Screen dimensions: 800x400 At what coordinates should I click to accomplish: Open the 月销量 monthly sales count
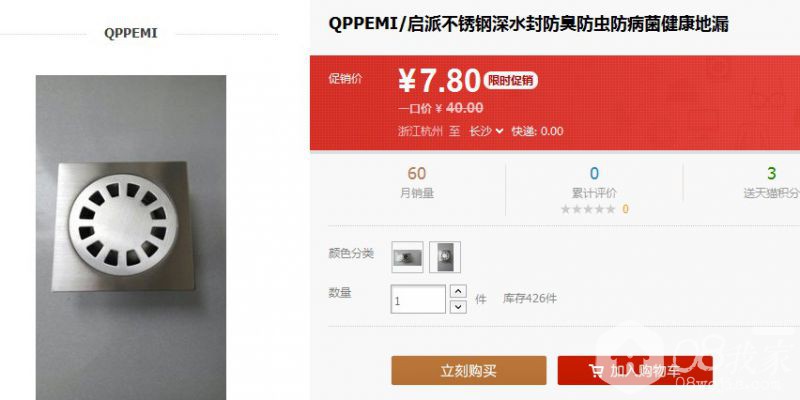coord(417,173)
